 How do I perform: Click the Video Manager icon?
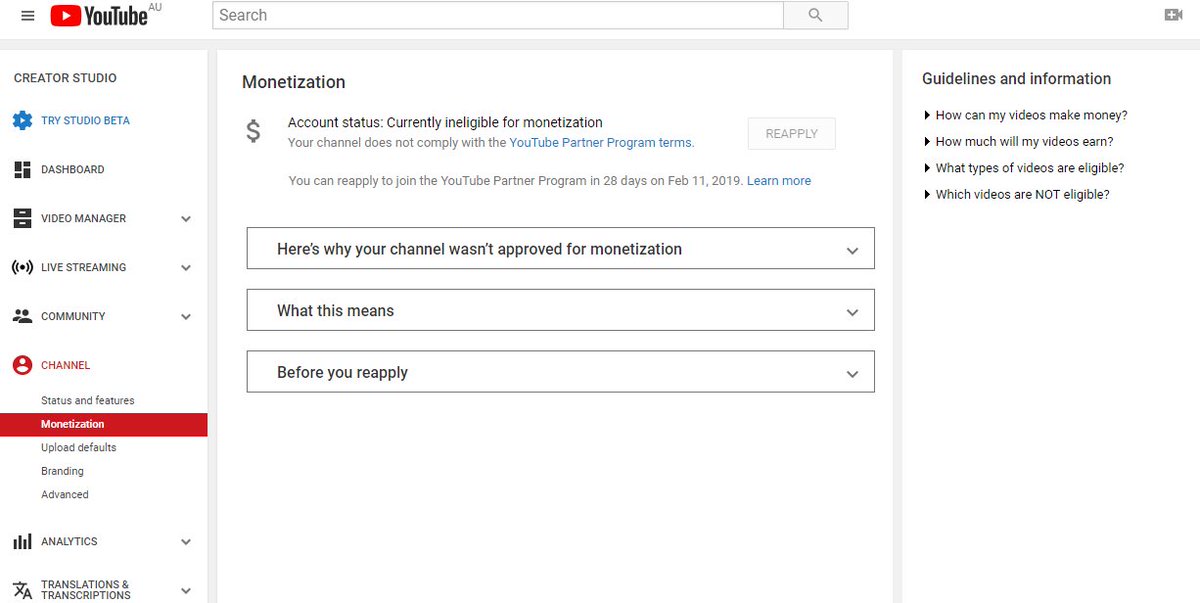pos(22,219)
